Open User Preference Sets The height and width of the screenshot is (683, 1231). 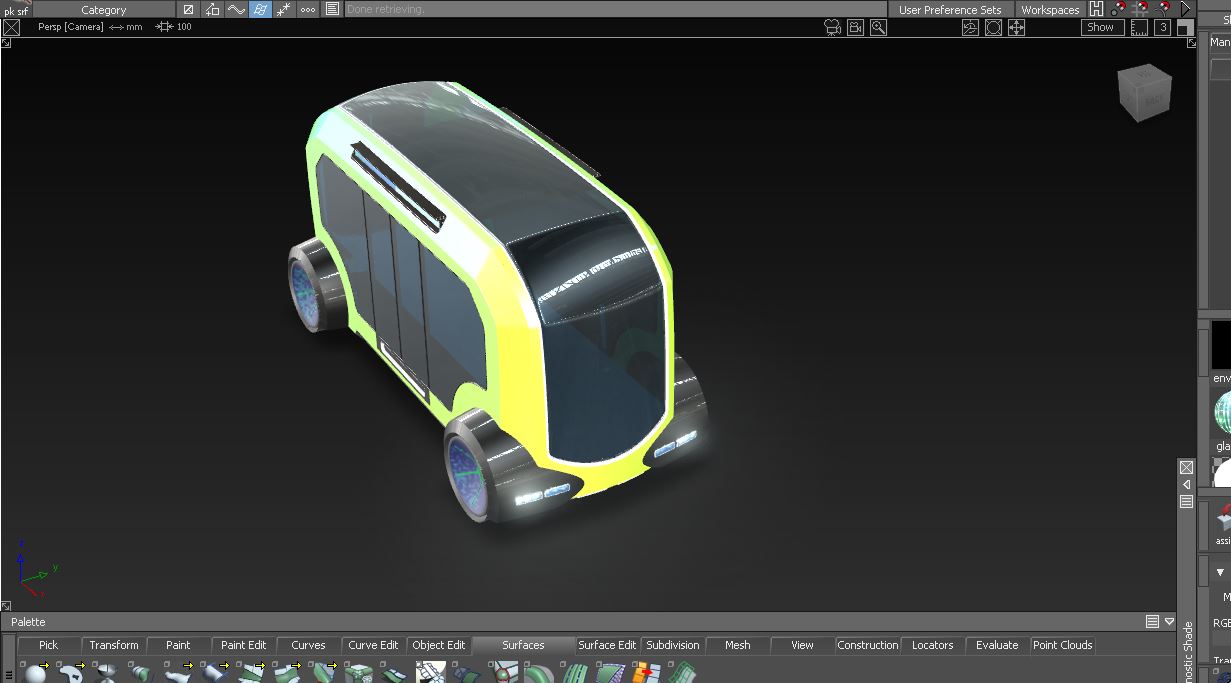(949, 9)
